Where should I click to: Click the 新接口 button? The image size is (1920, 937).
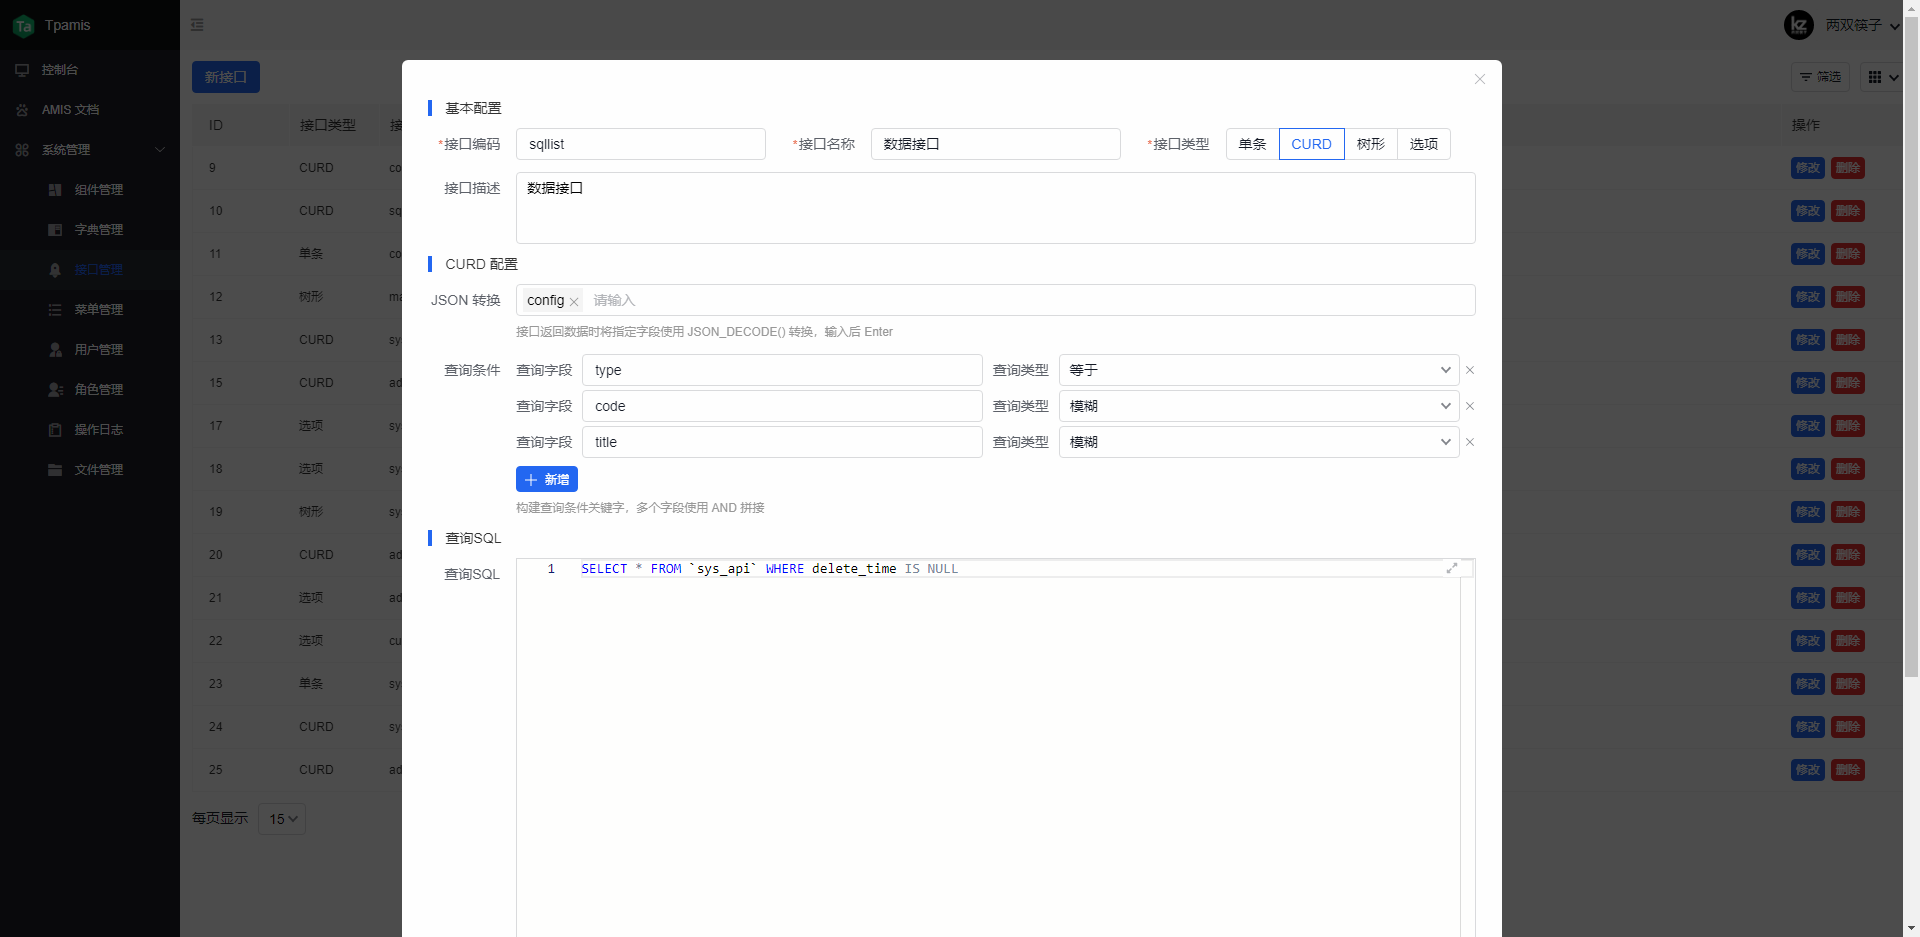(x=226, y=77)
